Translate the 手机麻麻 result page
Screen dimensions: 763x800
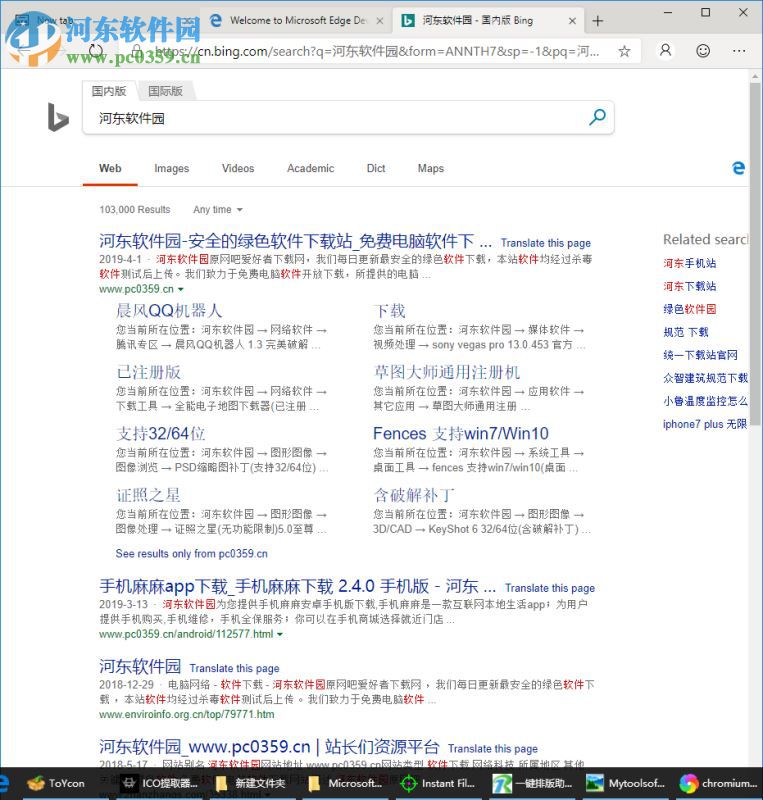[550, 588]
